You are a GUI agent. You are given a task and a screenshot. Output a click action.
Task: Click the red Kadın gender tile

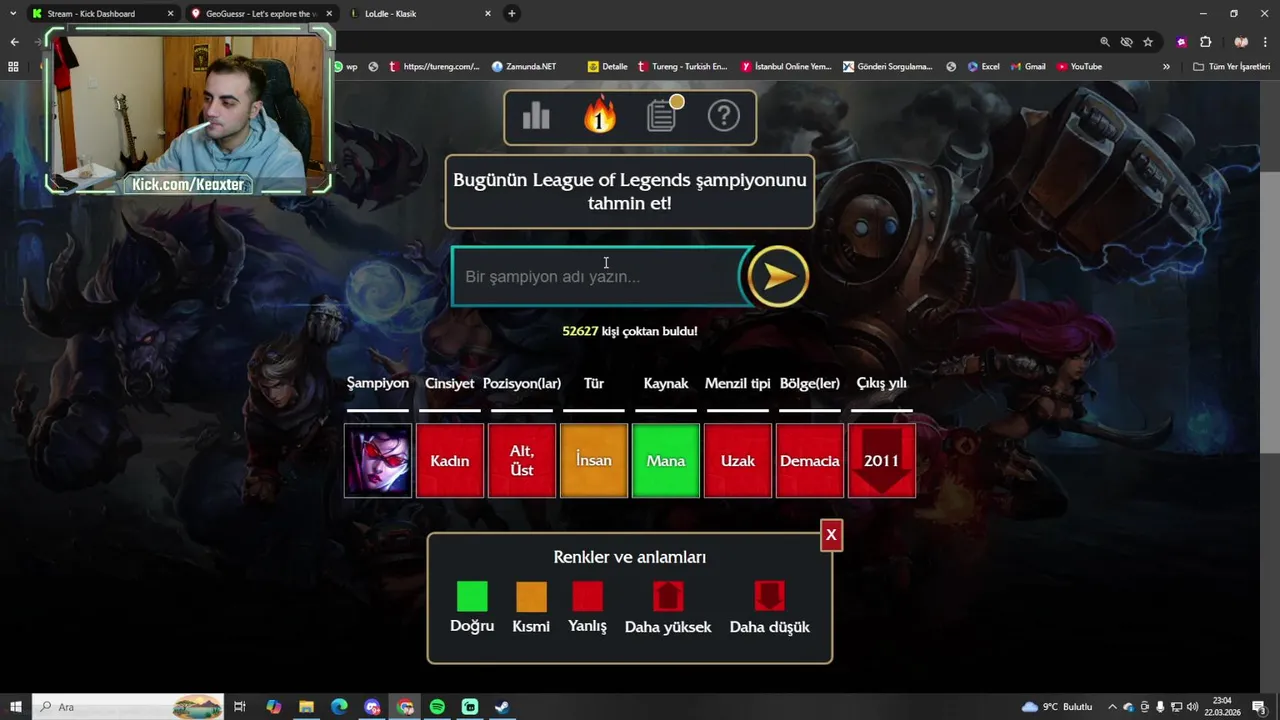(x=450, y=461)
